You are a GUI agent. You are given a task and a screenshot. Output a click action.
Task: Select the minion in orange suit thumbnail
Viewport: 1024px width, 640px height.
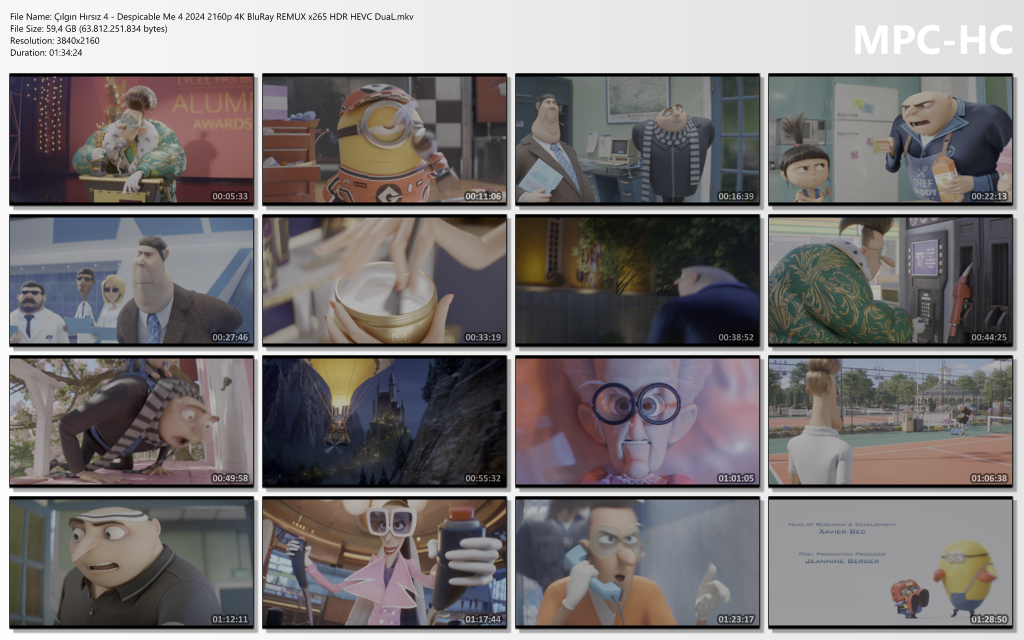pyautogui.click(x=384, y=139)
